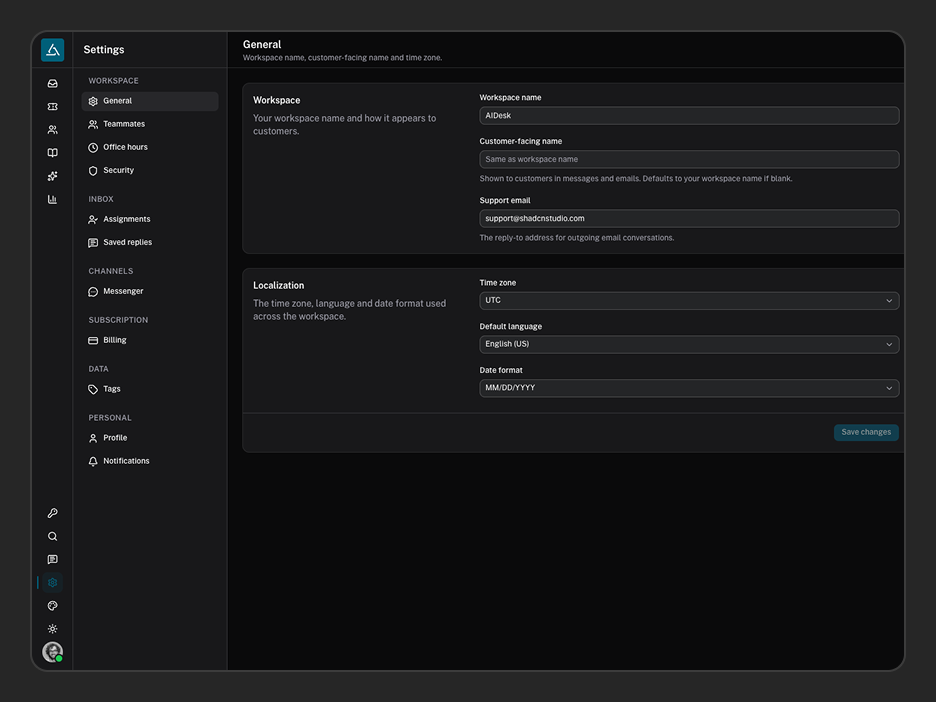The image size is (936, 702).
Task: Open the Saved replies page
Action: [x=150, y=242]
